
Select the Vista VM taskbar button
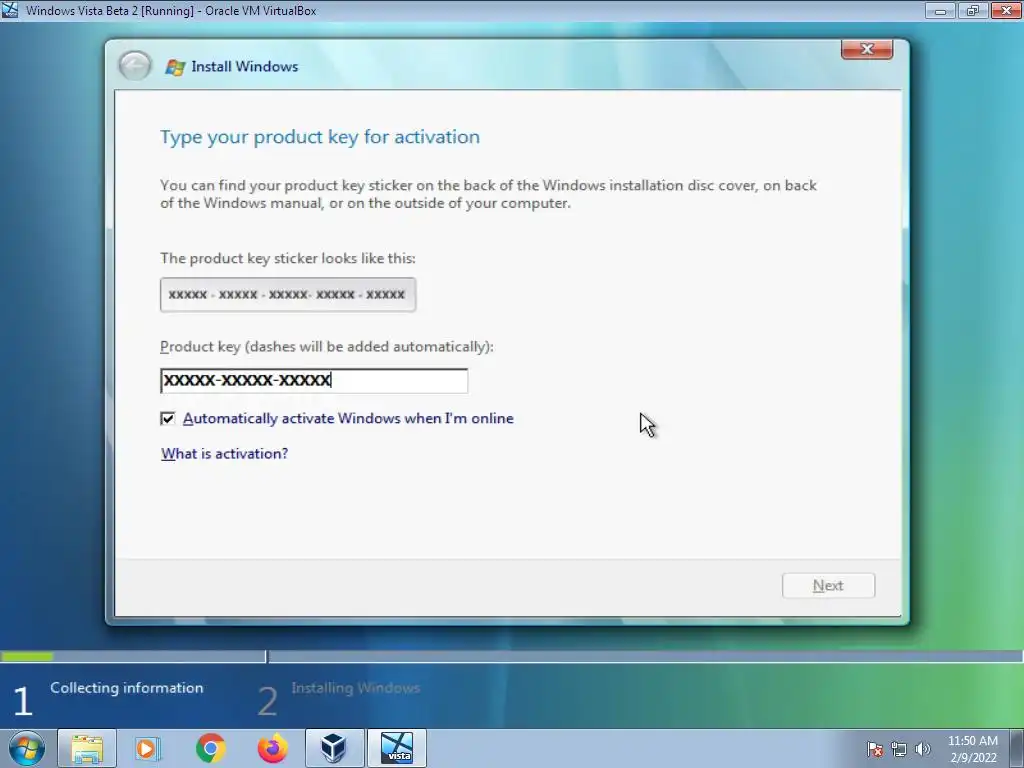pyautogui.click(x=396, y=748)
